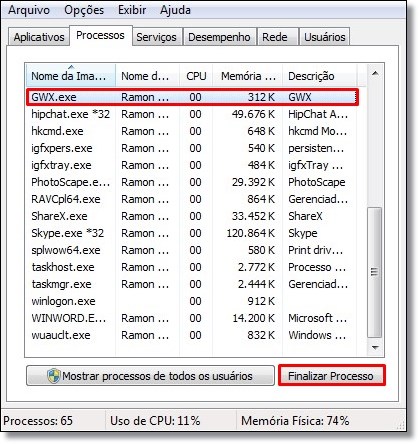Sort by the CPU column header
Viewport: 419px width, 444px height.
coord(196,76)
